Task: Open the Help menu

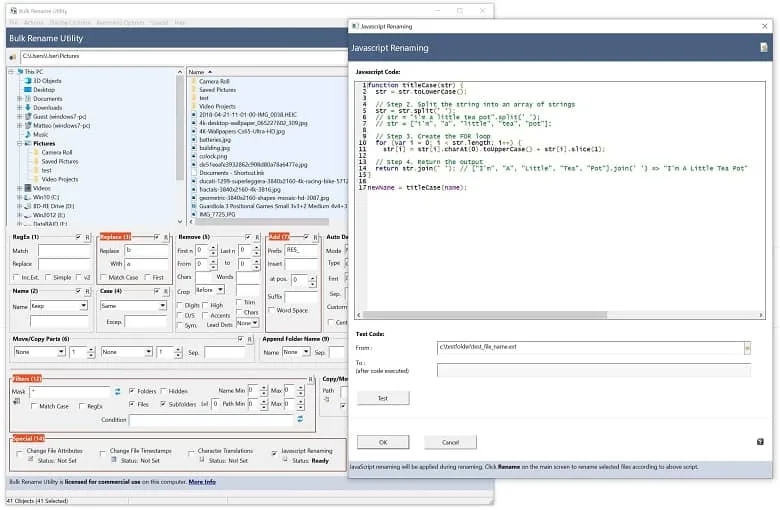Action: [180, 22]
